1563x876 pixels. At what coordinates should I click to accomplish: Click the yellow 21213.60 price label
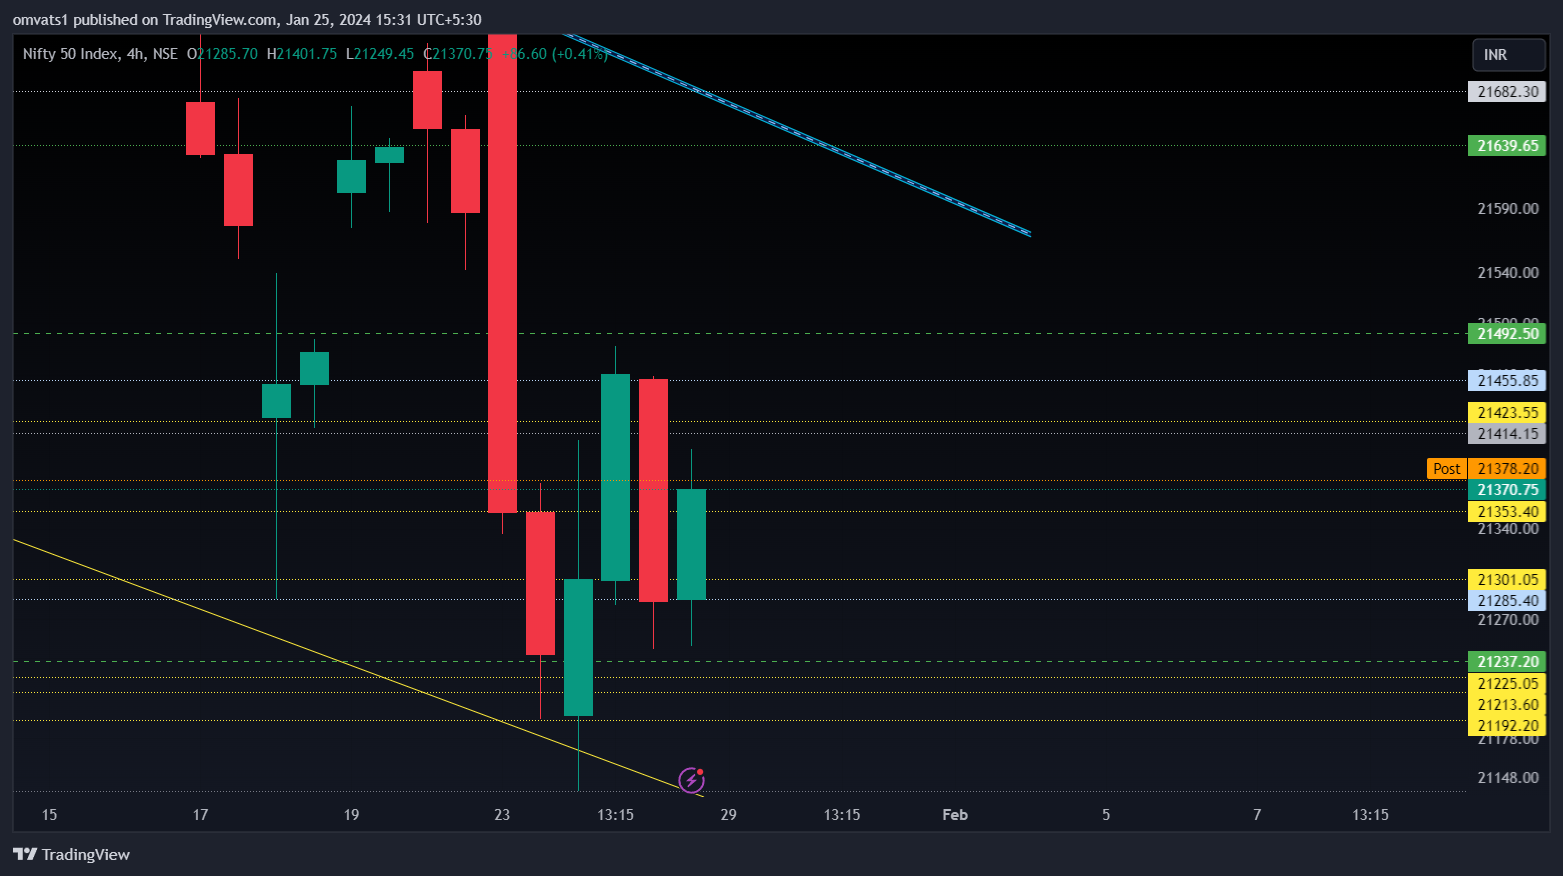(1507, 705)
